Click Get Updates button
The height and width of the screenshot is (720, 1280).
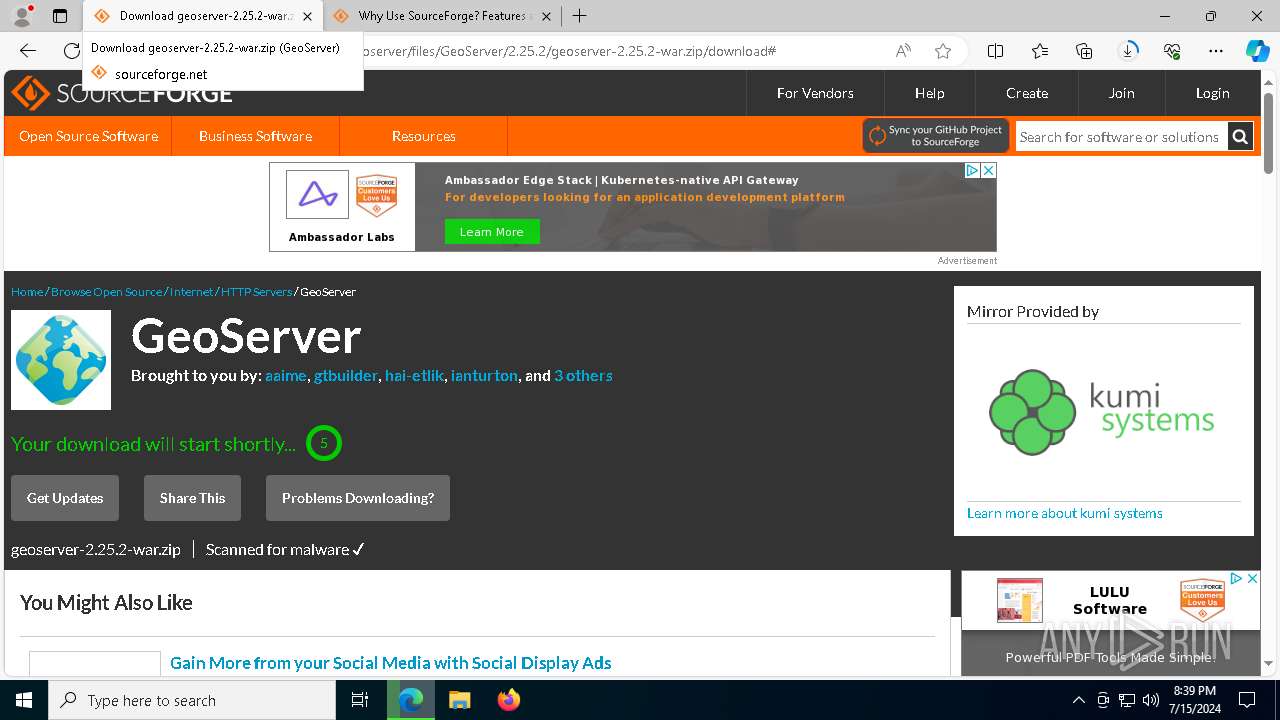65,498
